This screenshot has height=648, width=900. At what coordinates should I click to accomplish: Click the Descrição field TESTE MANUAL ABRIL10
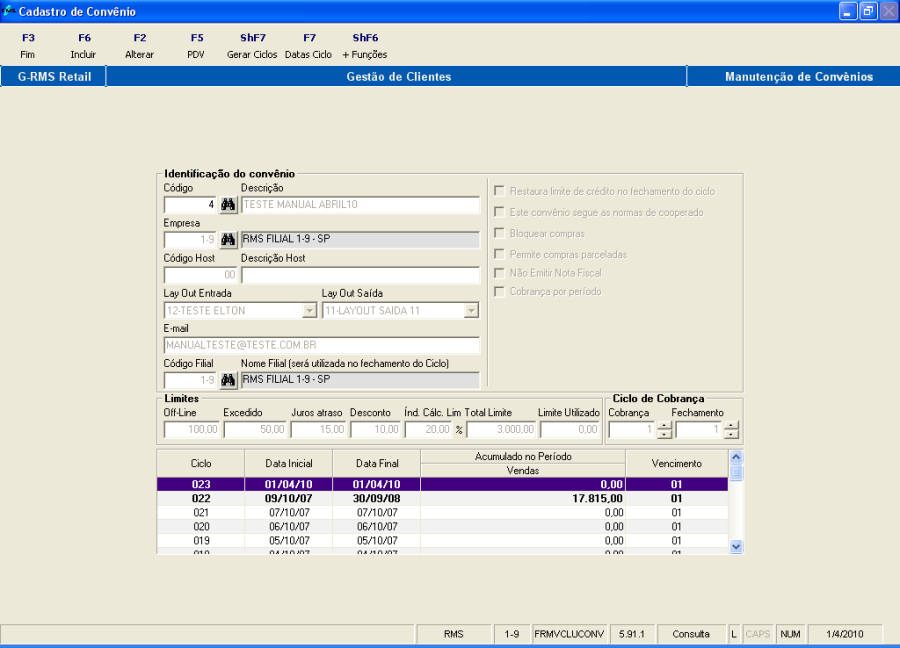pyautogui.click(x=360, y=205)
